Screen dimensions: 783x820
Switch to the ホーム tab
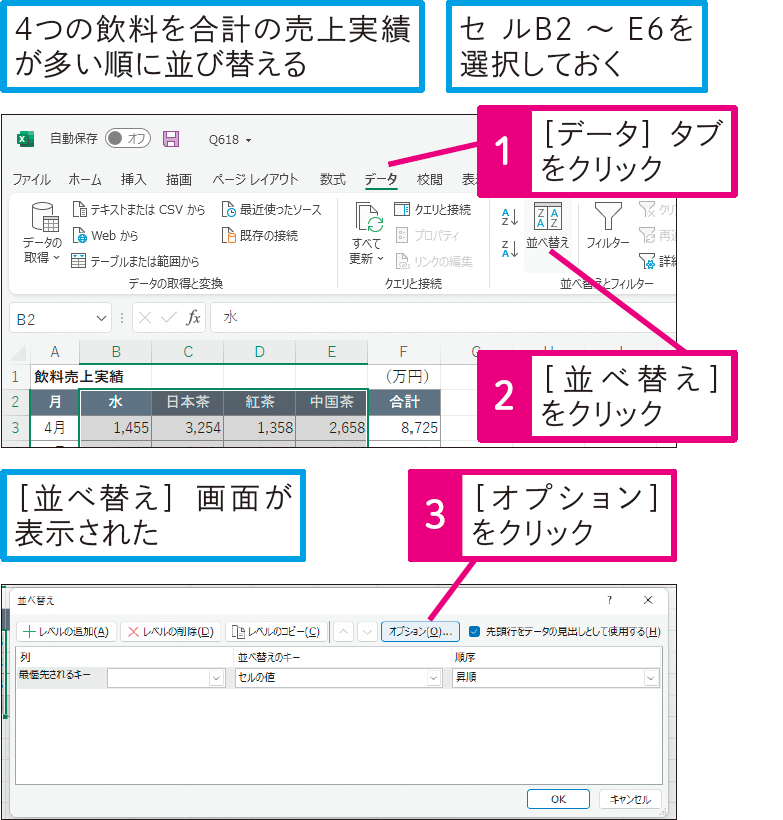point(85,179)
